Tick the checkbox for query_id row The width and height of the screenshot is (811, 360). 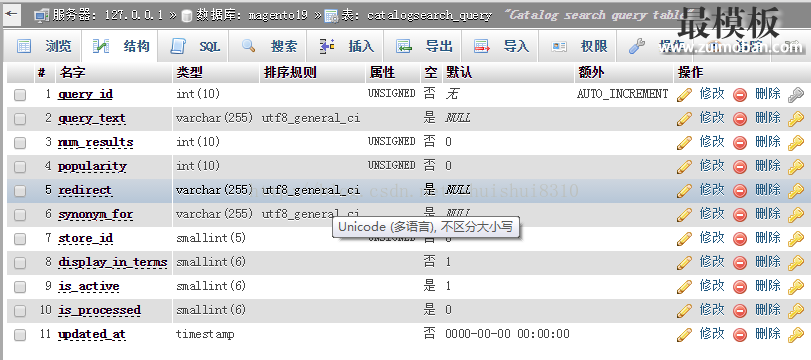click(20, 95)
